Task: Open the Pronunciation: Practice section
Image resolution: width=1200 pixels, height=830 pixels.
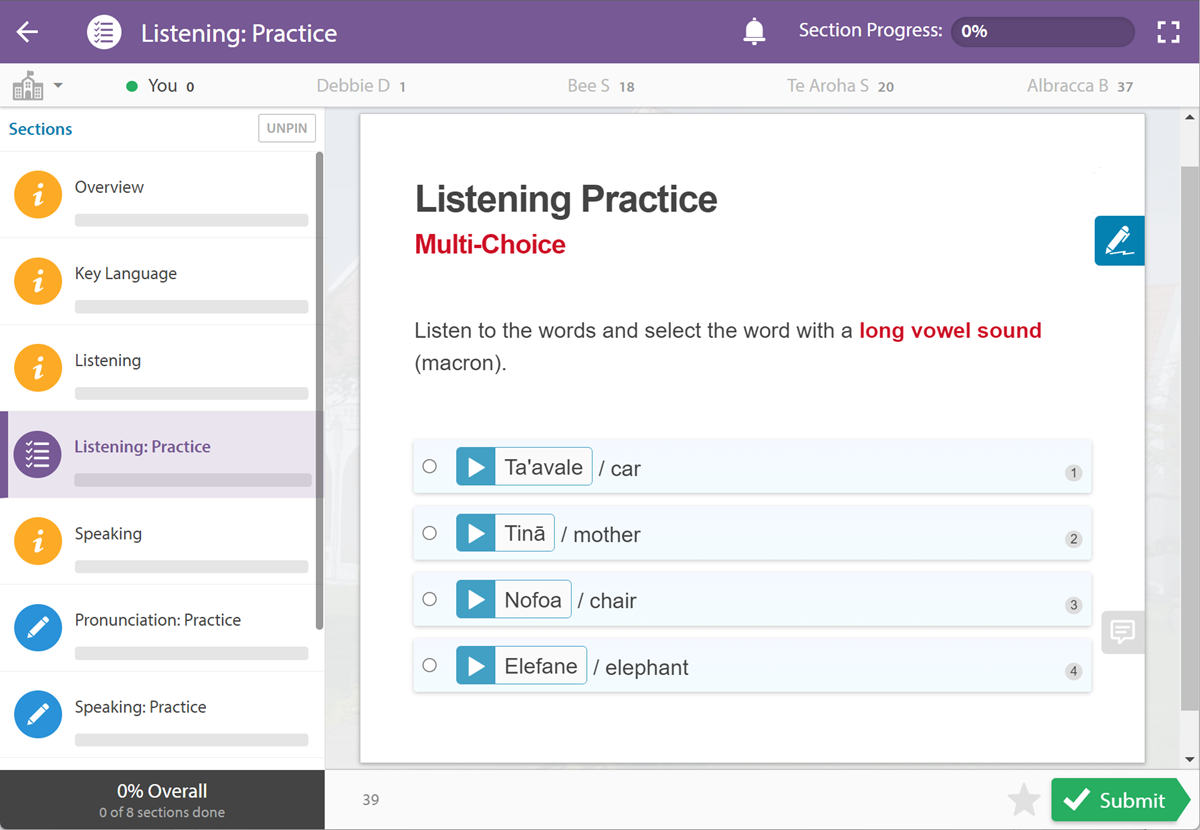Action: pyautogui.click(x=162, y=628)
